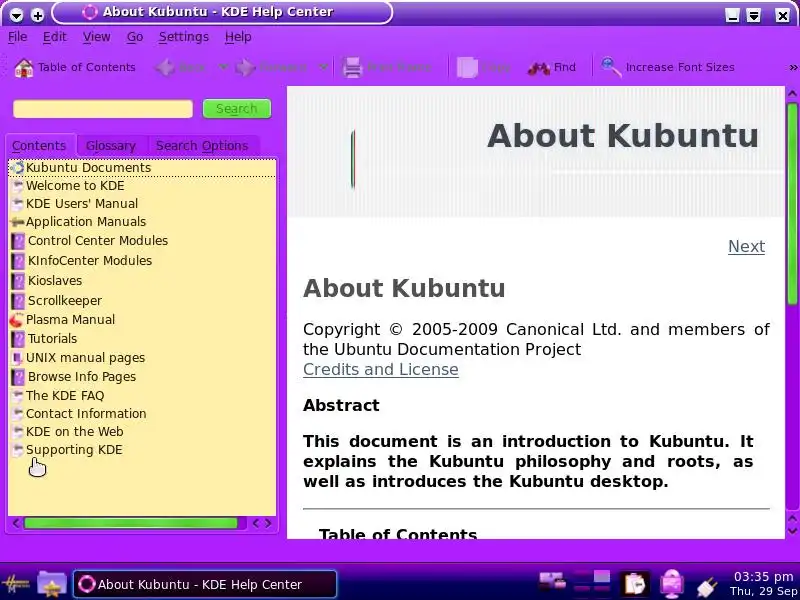Screen dimensions: 800x600
Task: Click the Scrollkeeper book icon
Action: pyautogui.click(x=18, y=301)
